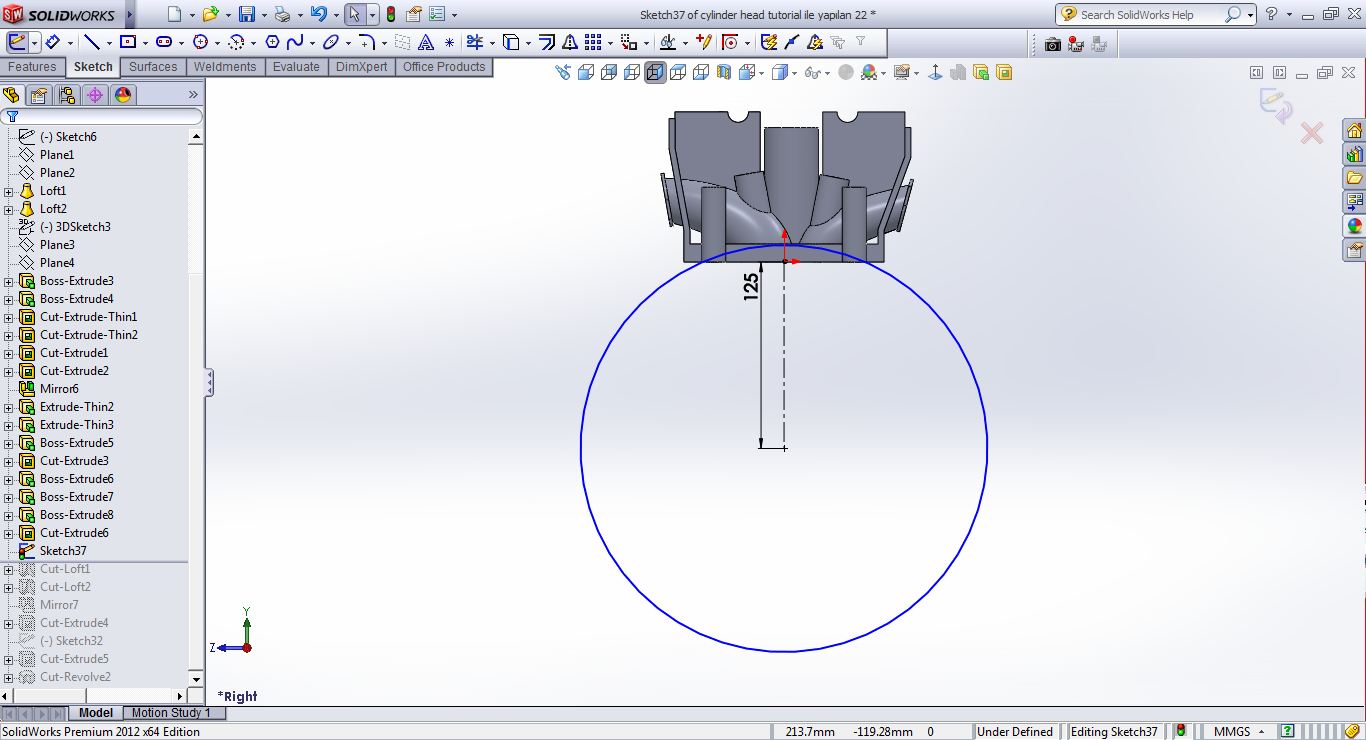Screen dimensions: 1366x740
Task: Click Repair Sketch icon
Action: (x=704, y=43)
